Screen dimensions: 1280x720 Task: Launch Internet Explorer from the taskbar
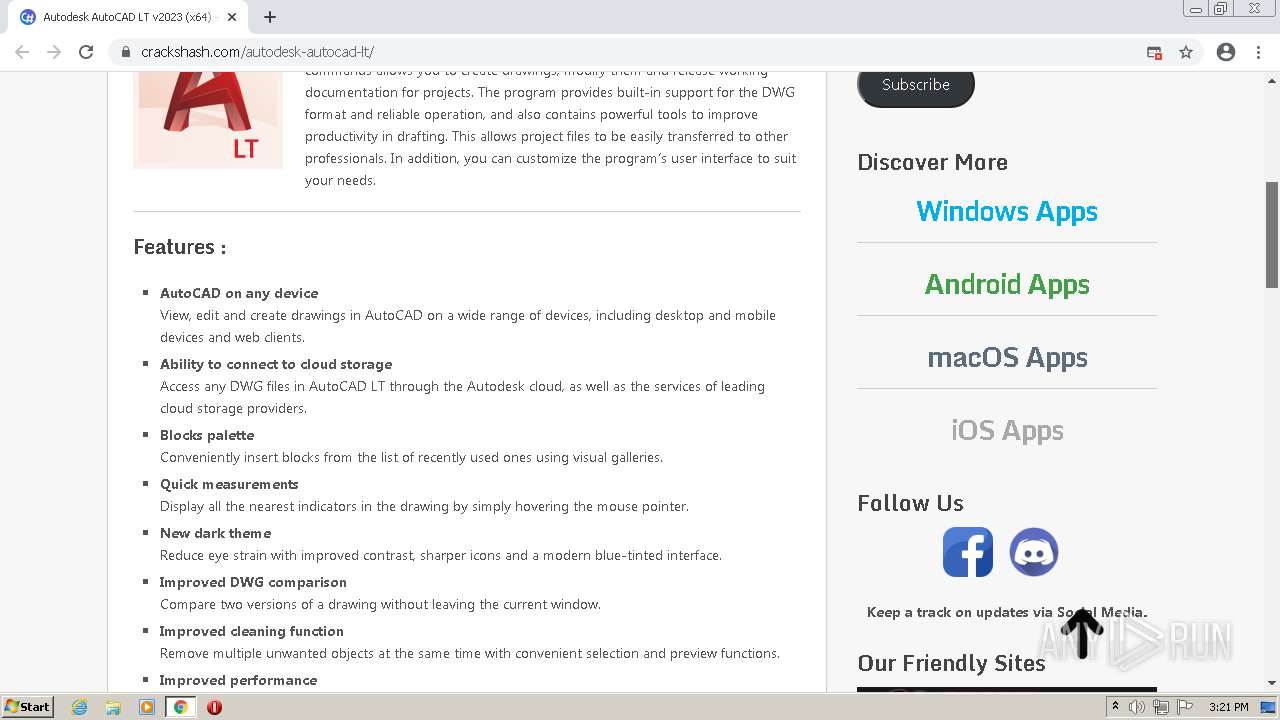pos(80,707)
